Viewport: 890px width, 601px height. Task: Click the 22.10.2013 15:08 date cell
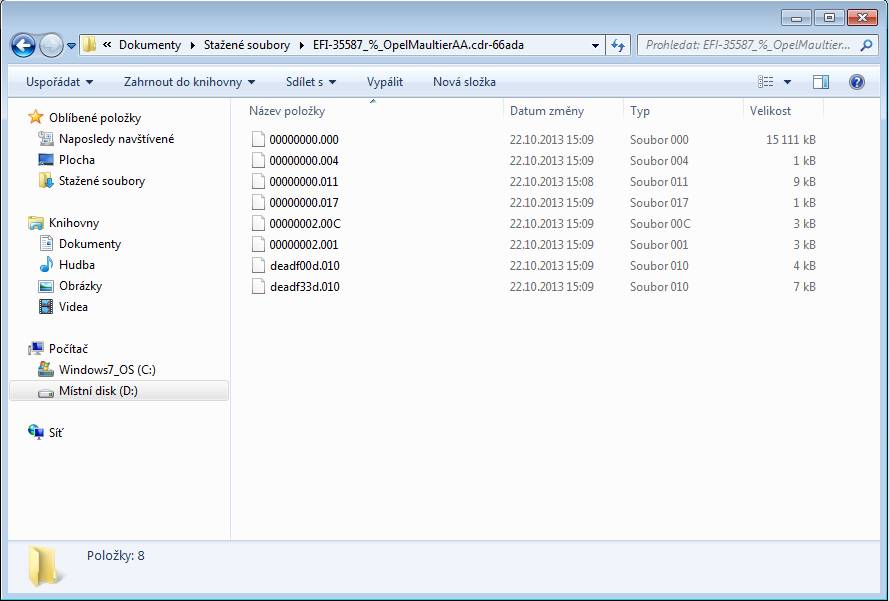point(552,182)
